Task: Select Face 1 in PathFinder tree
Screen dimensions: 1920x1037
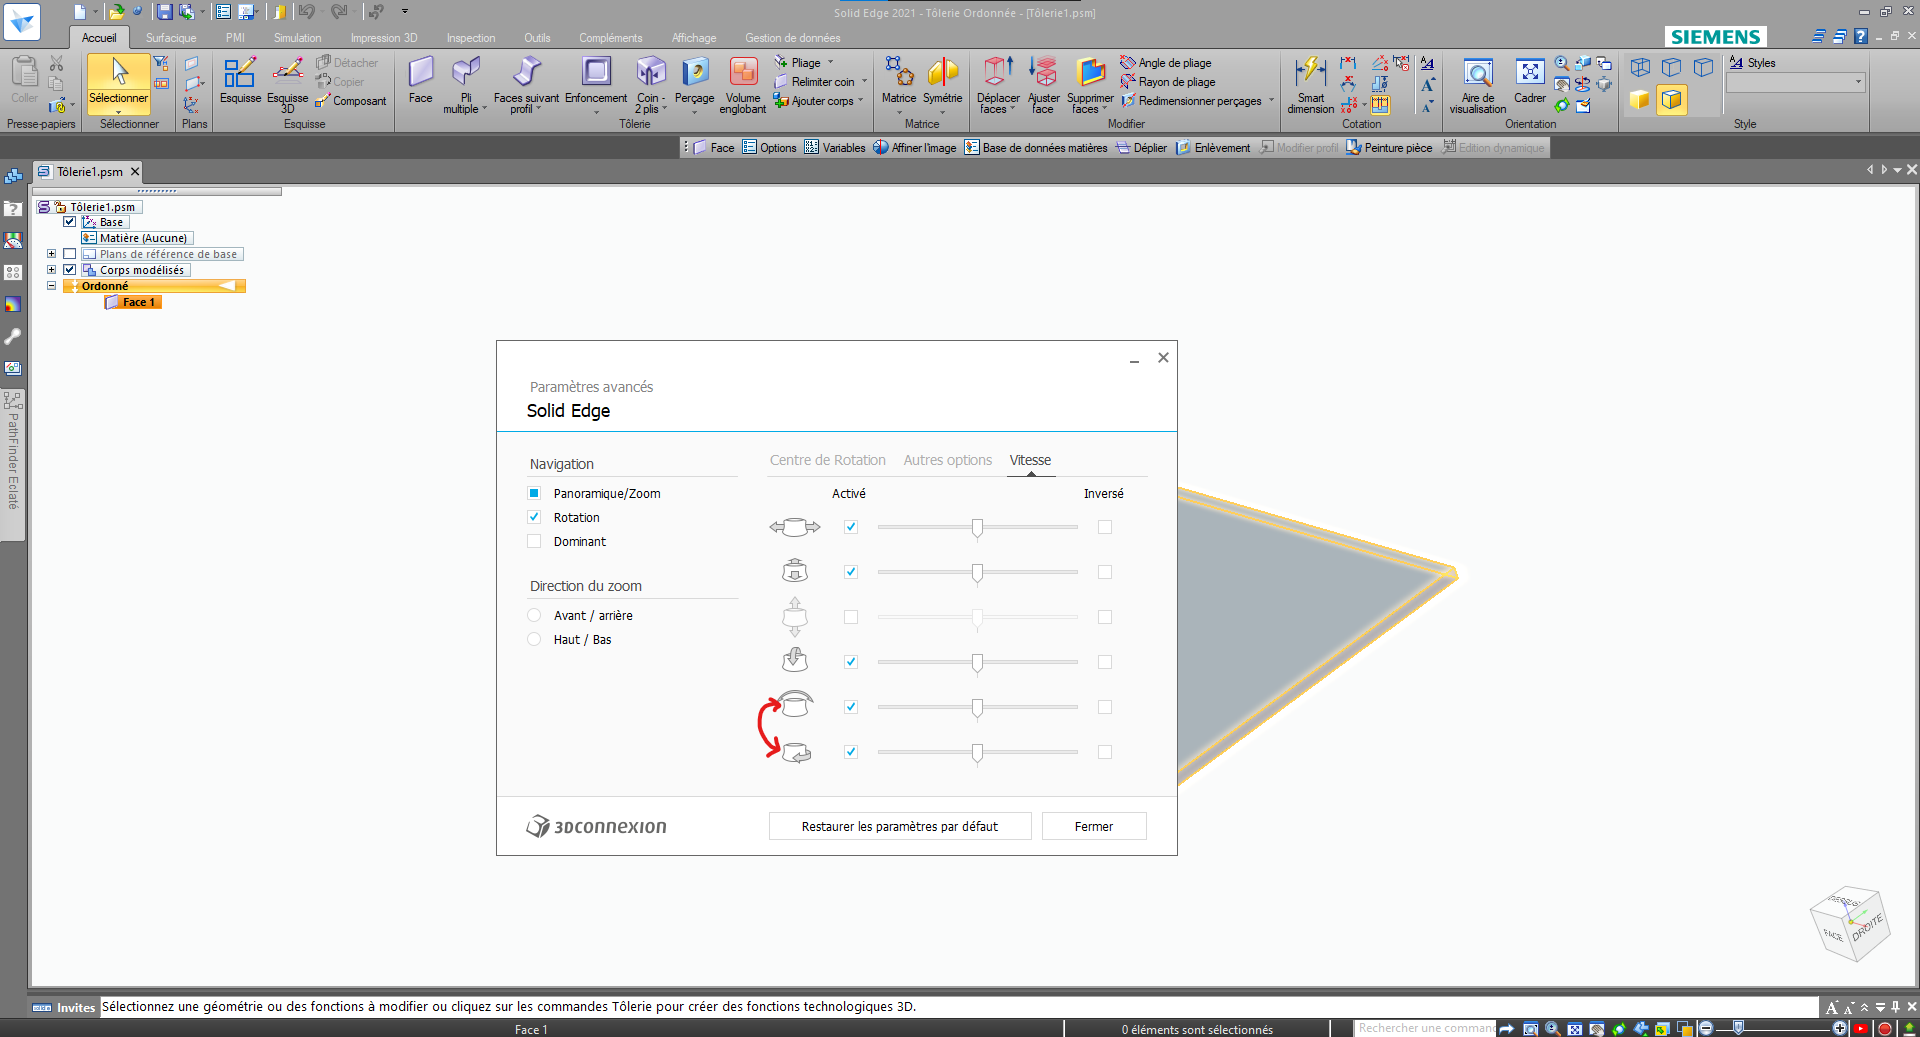Action: [x=132, y=302]
